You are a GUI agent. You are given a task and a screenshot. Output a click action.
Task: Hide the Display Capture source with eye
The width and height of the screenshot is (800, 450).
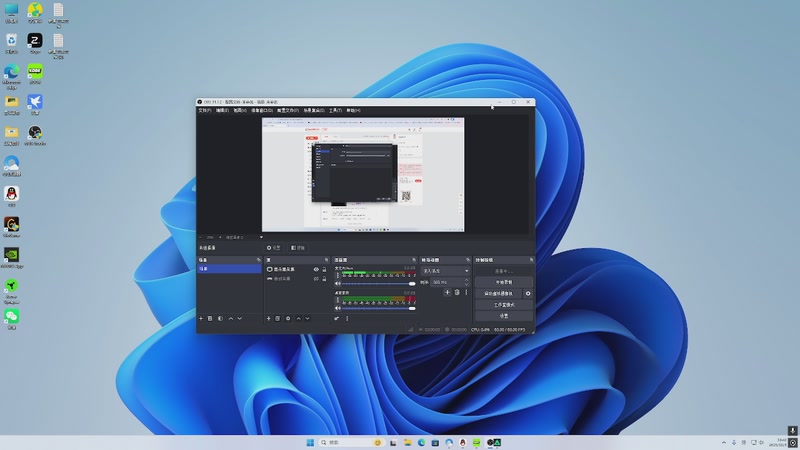point(316,269)
